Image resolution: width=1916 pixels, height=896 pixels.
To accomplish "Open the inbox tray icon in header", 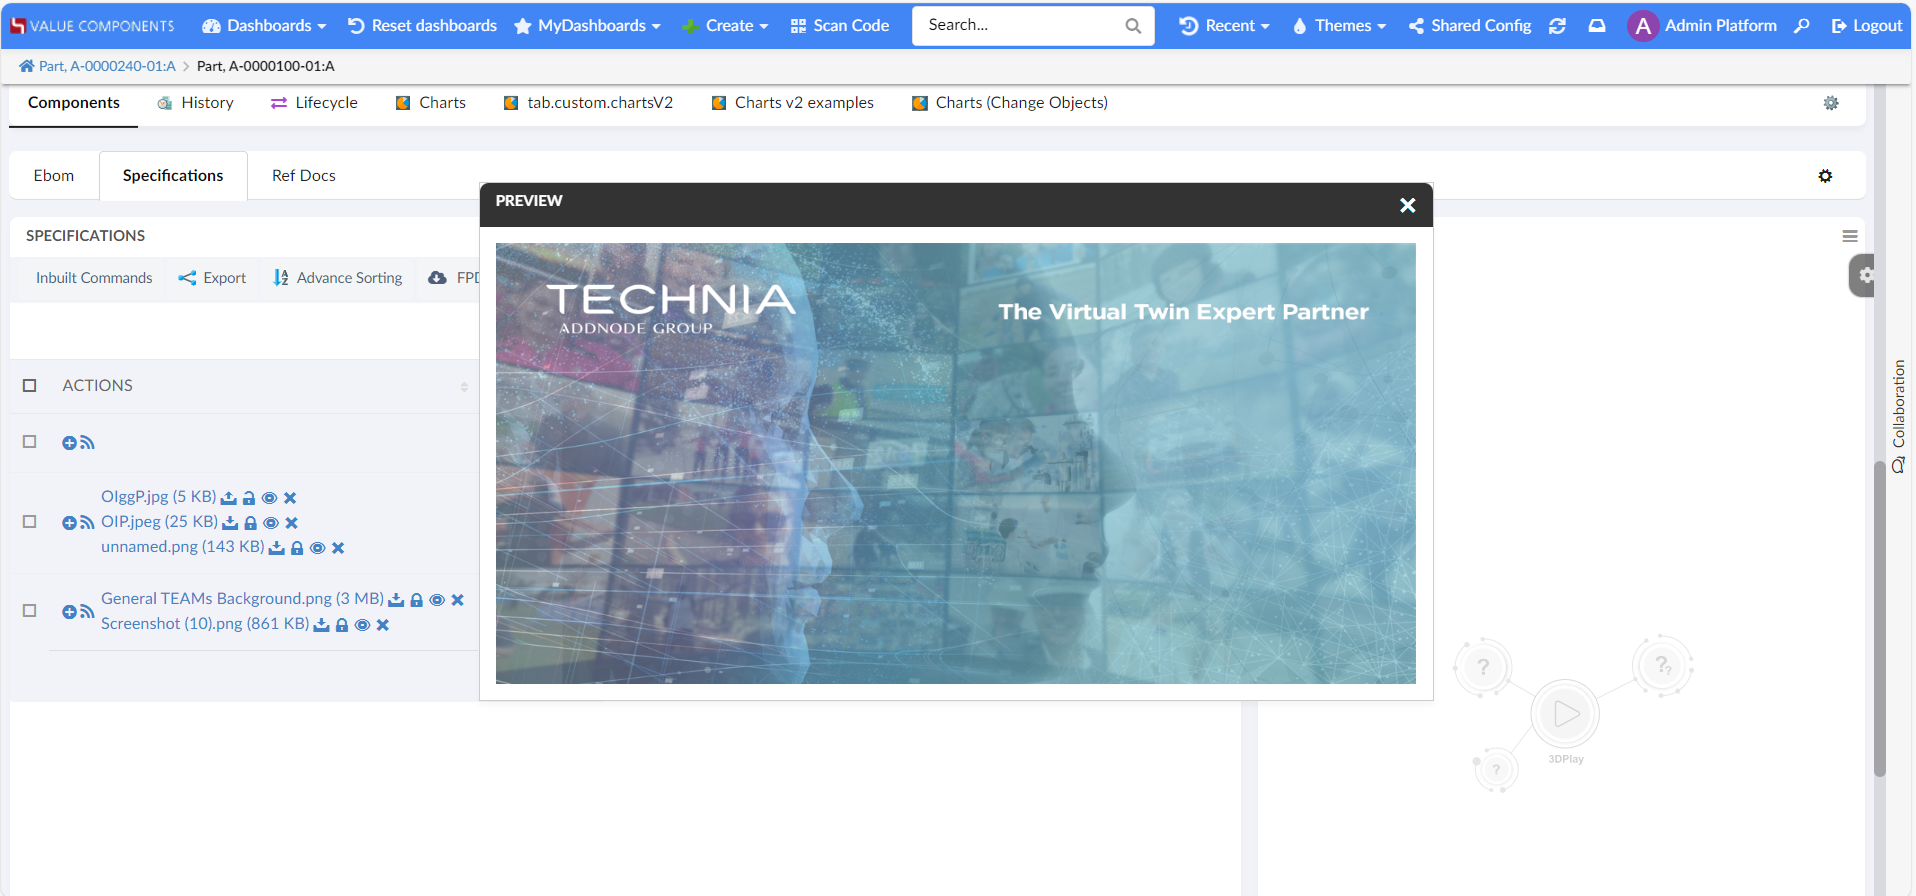I will pyautogui.click(x=1597, y=26).
